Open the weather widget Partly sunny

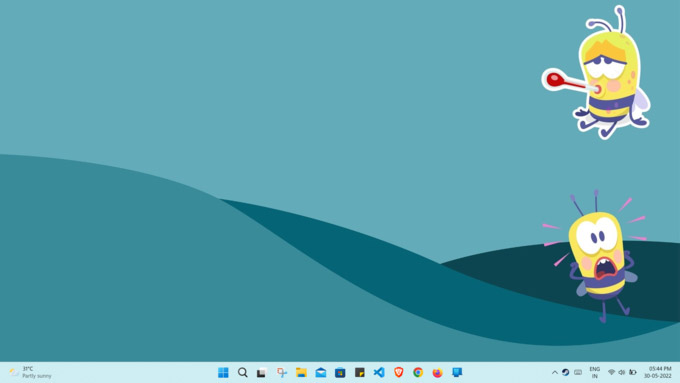pos(30,372)
